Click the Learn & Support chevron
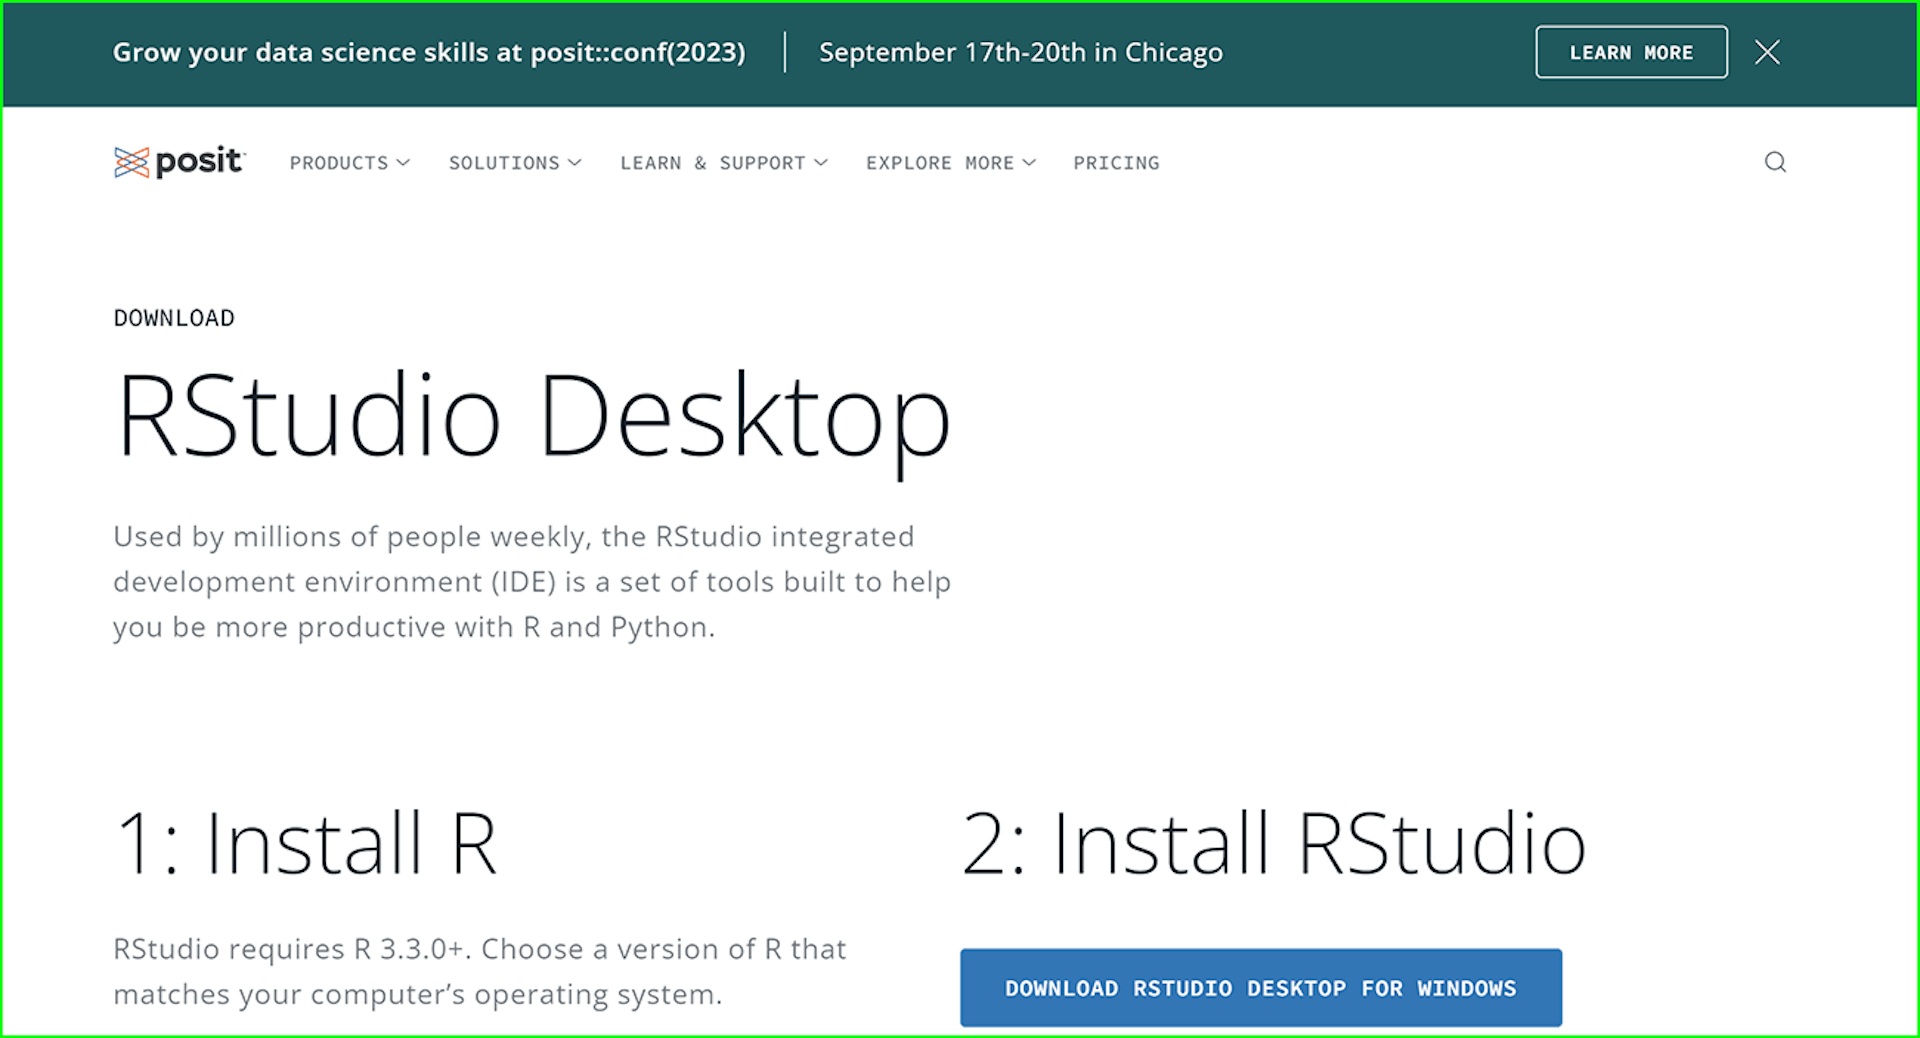1920x1038 pixels. tap(822, 163)
